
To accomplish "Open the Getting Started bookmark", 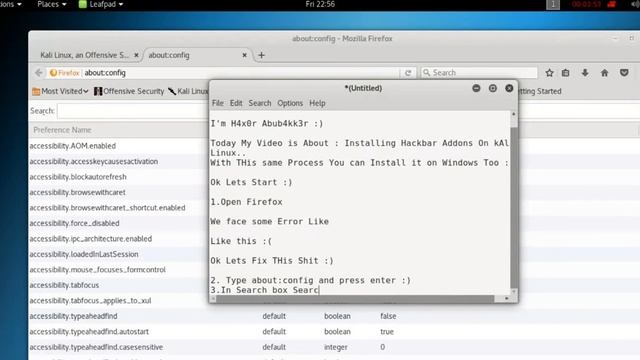I will 540,91.
